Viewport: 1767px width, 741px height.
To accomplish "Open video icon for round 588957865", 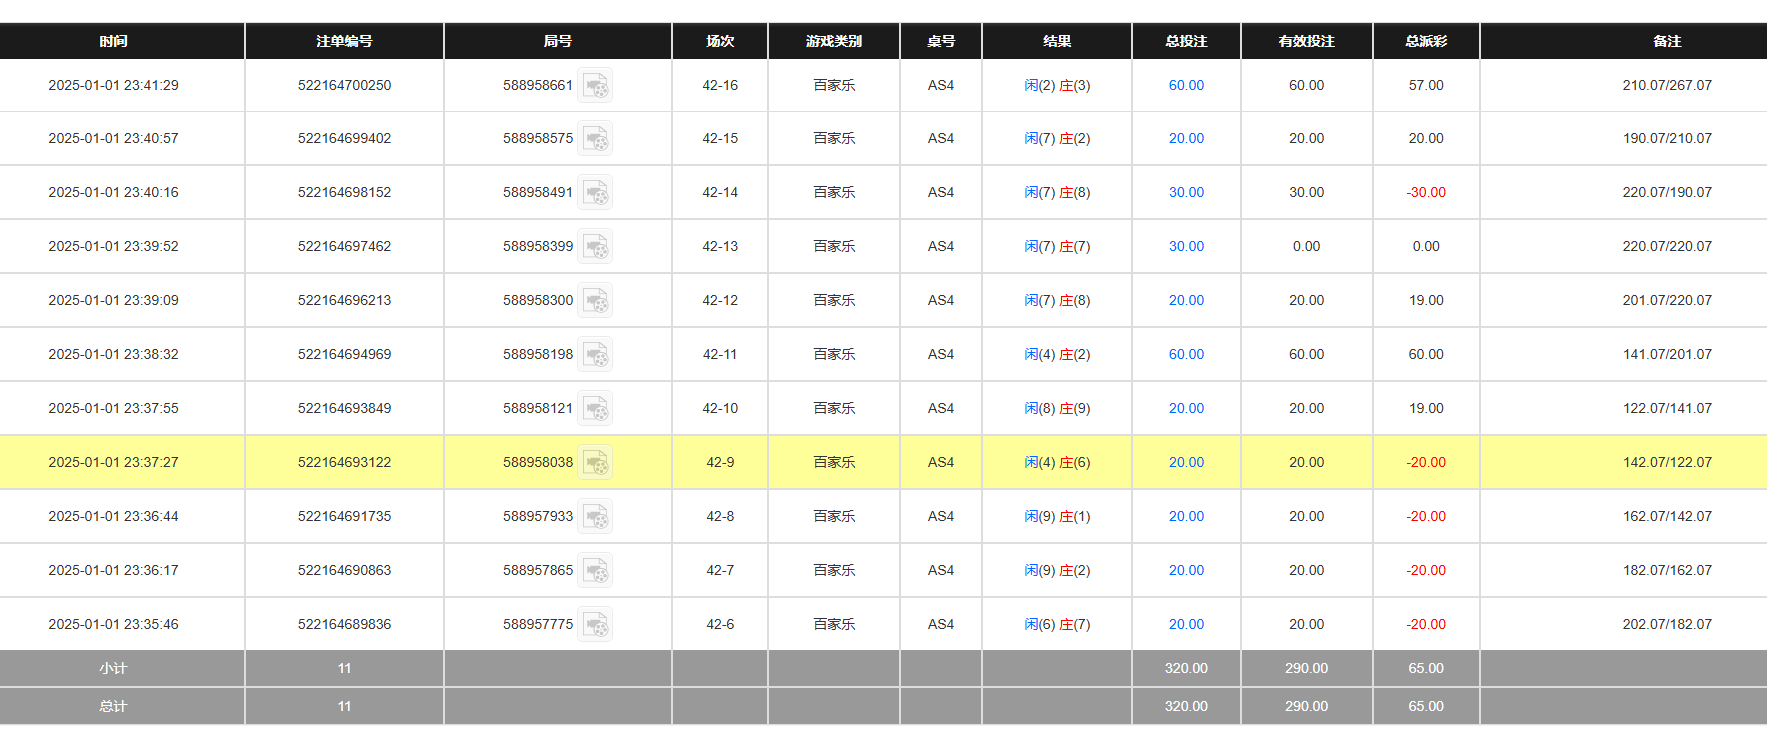I will point(595,571).
